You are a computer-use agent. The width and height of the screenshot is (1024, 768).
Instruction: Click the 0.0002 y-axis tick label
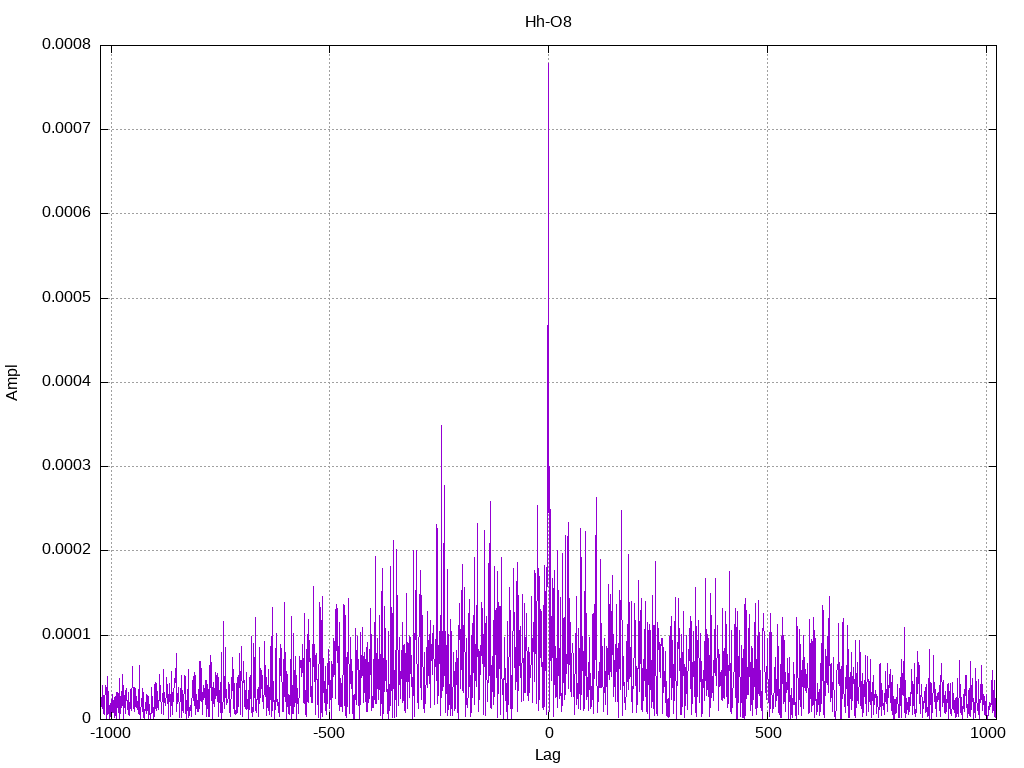pos(66,550)
